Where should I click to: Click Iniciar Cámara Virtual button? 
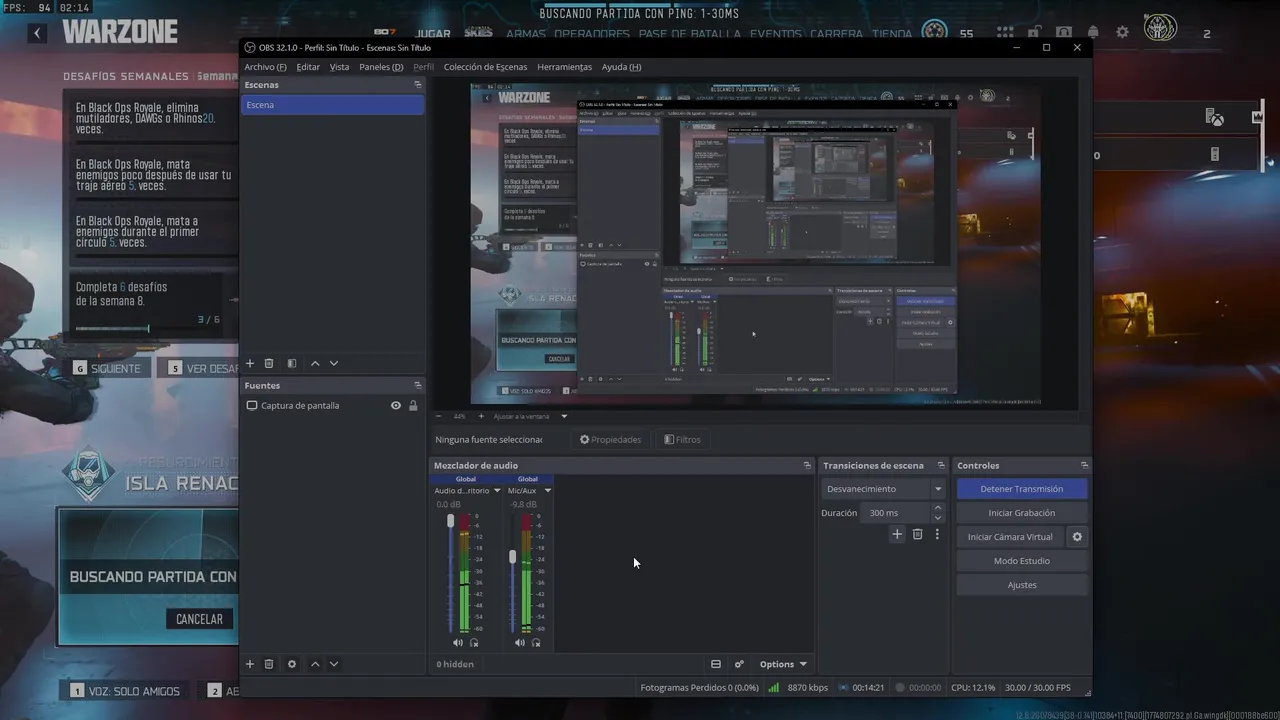pyautogui.click(x=1010, y=537)
